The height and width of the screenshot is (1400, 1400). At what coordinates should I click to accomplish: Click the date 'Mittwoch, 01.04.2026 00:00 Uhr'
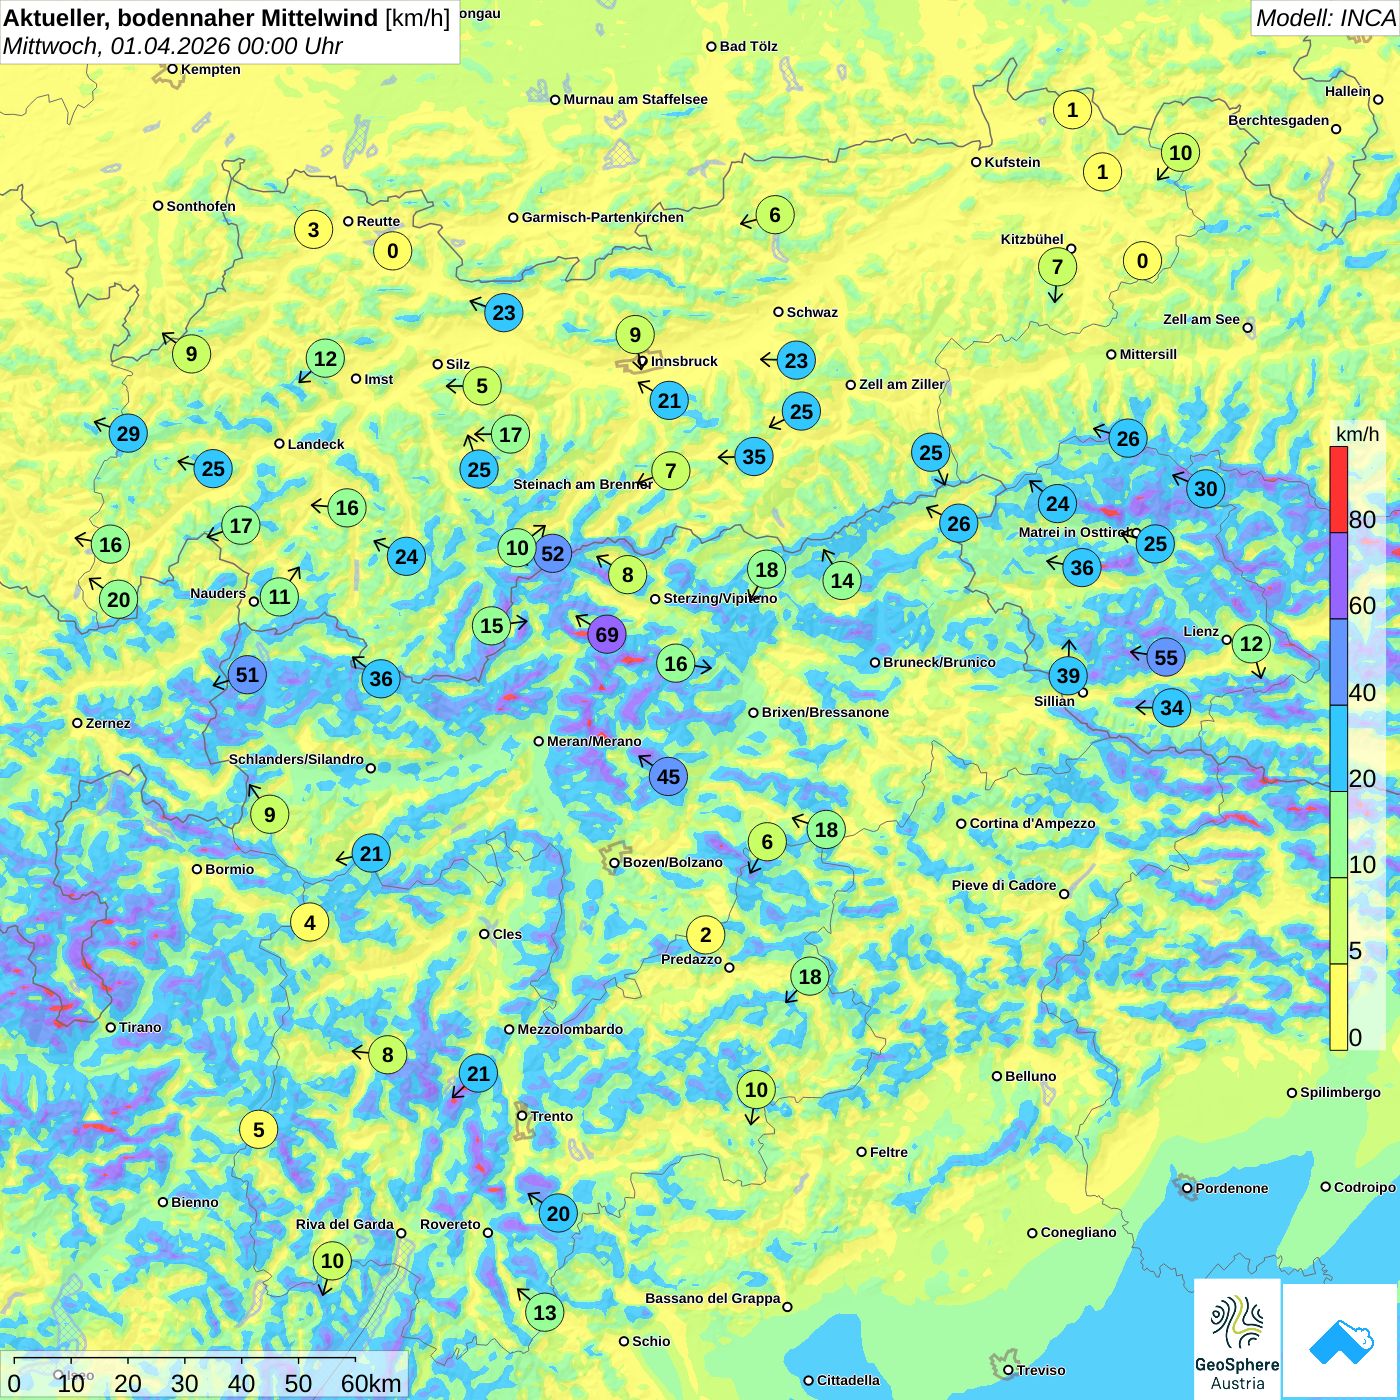coord(172,46)
